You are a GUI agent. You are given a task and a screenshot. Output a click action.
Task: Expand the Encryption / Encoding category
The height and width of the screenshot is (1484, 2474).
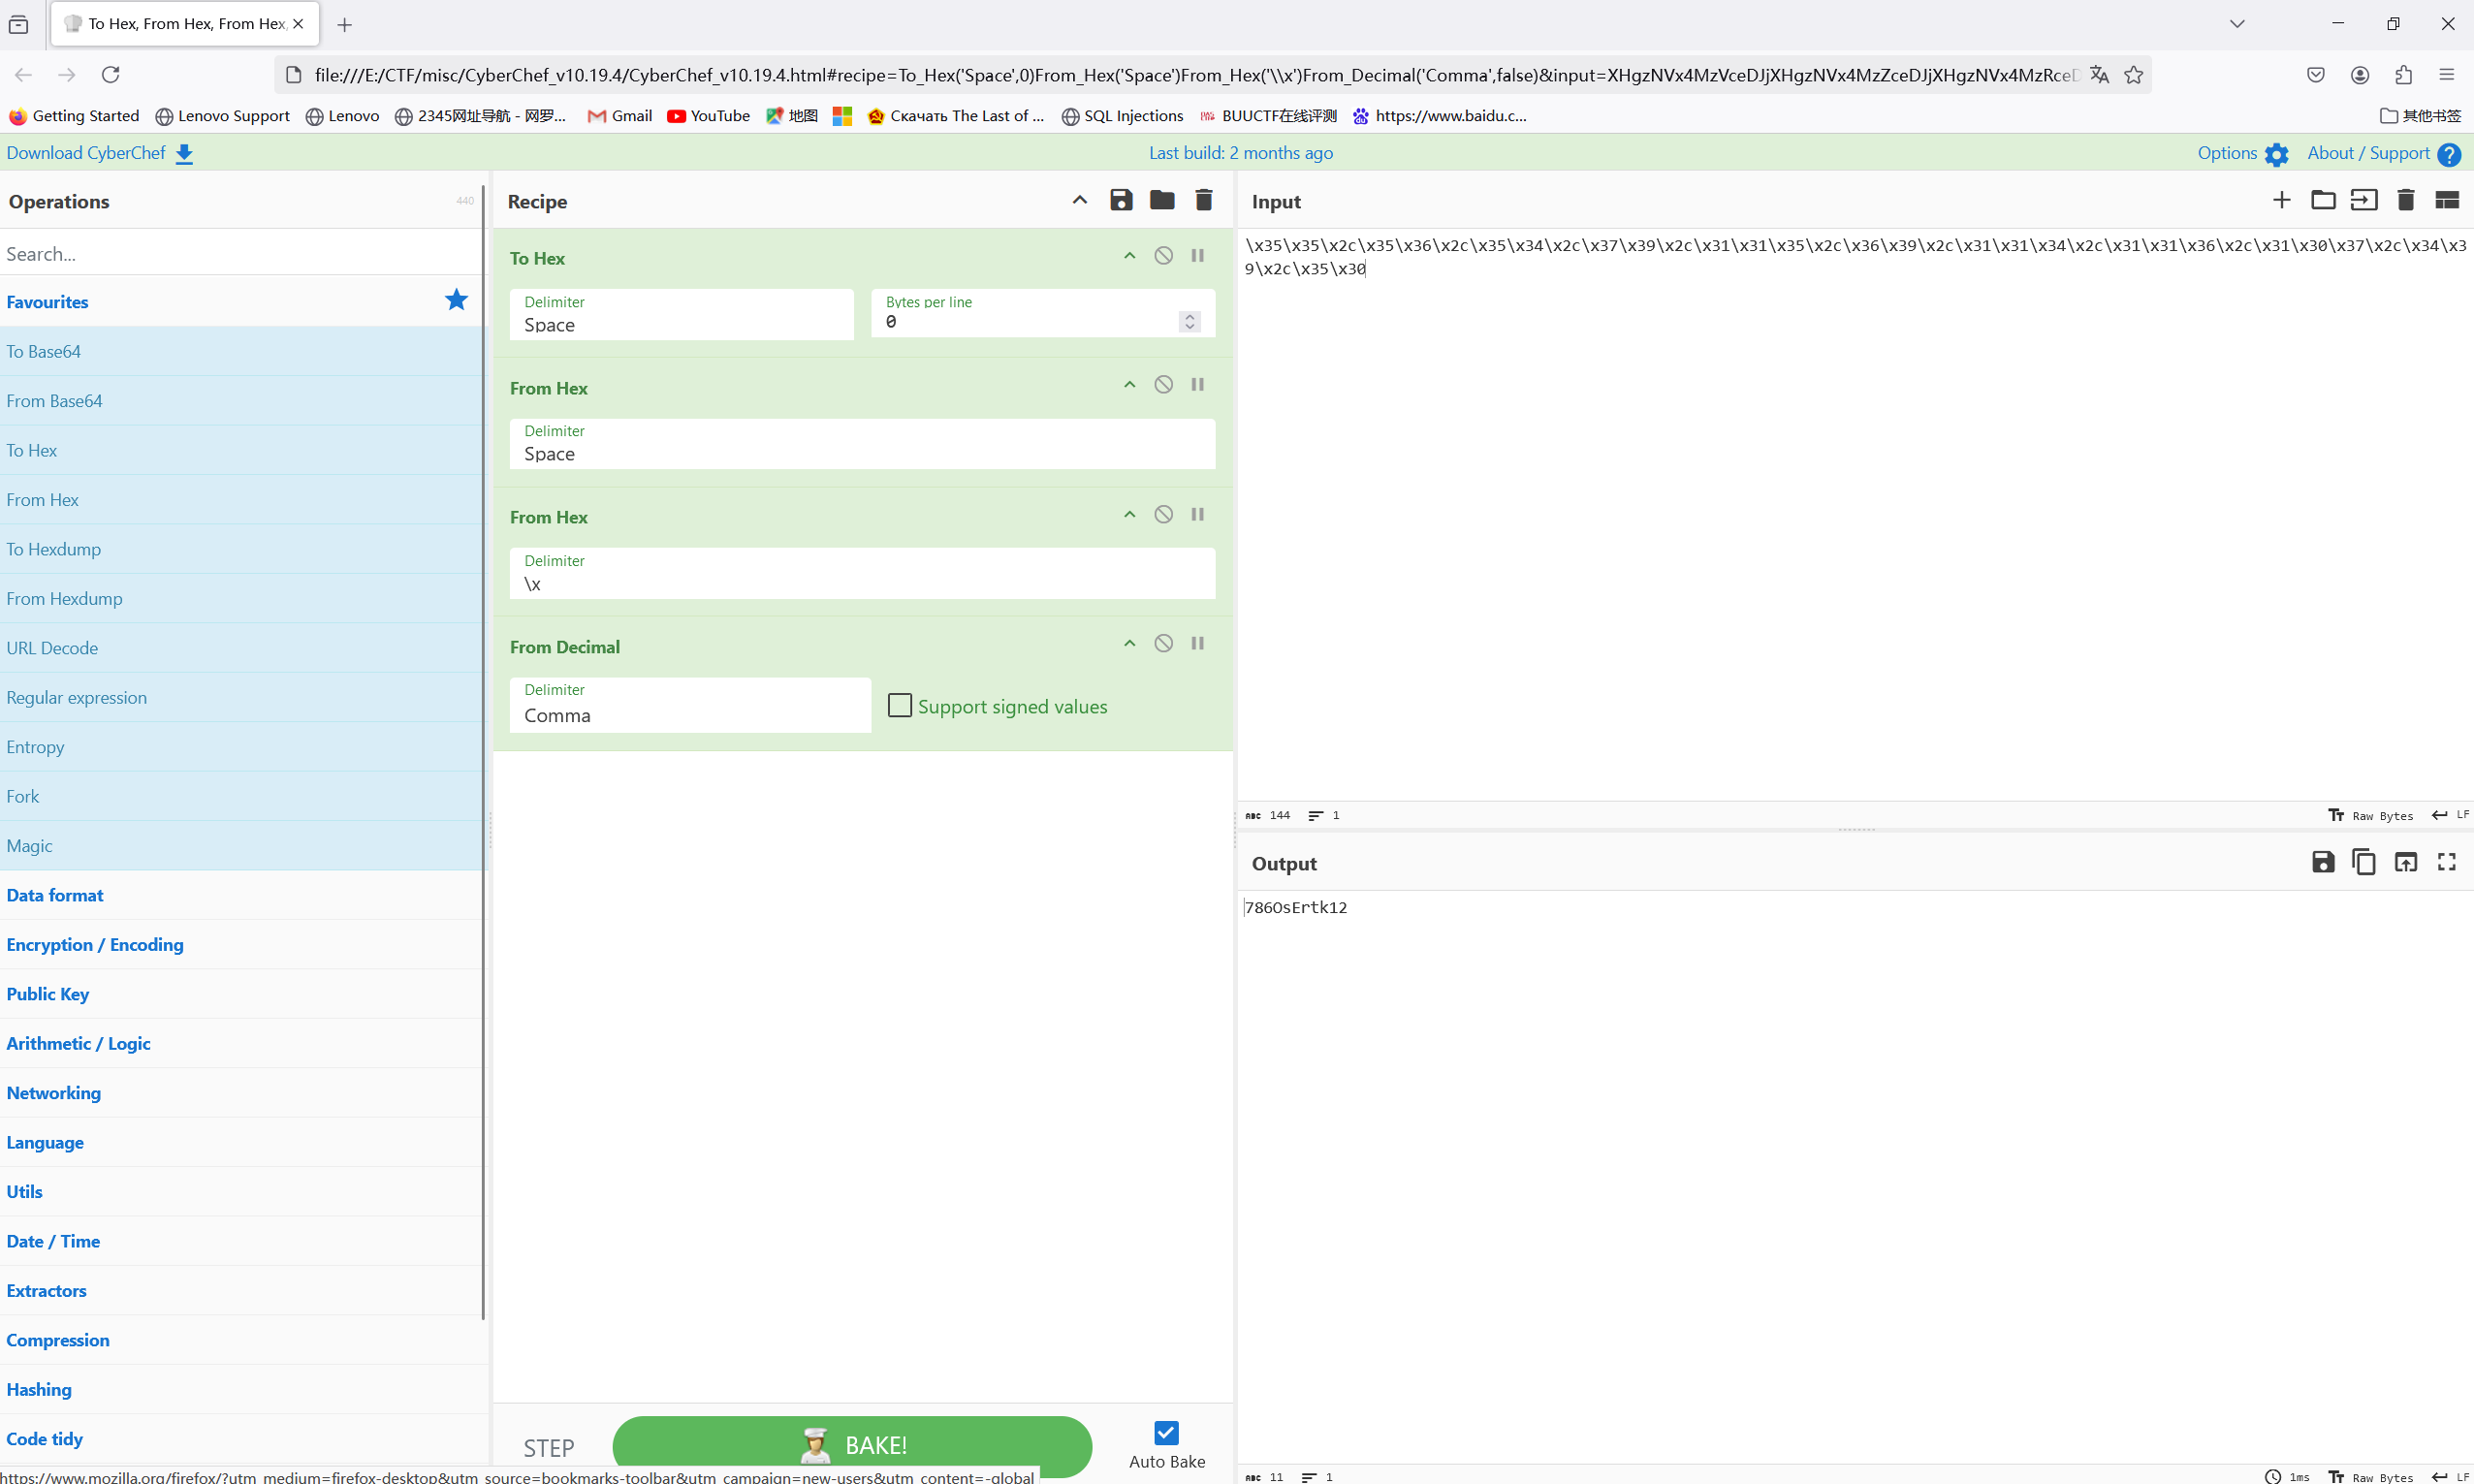[95, 944]
